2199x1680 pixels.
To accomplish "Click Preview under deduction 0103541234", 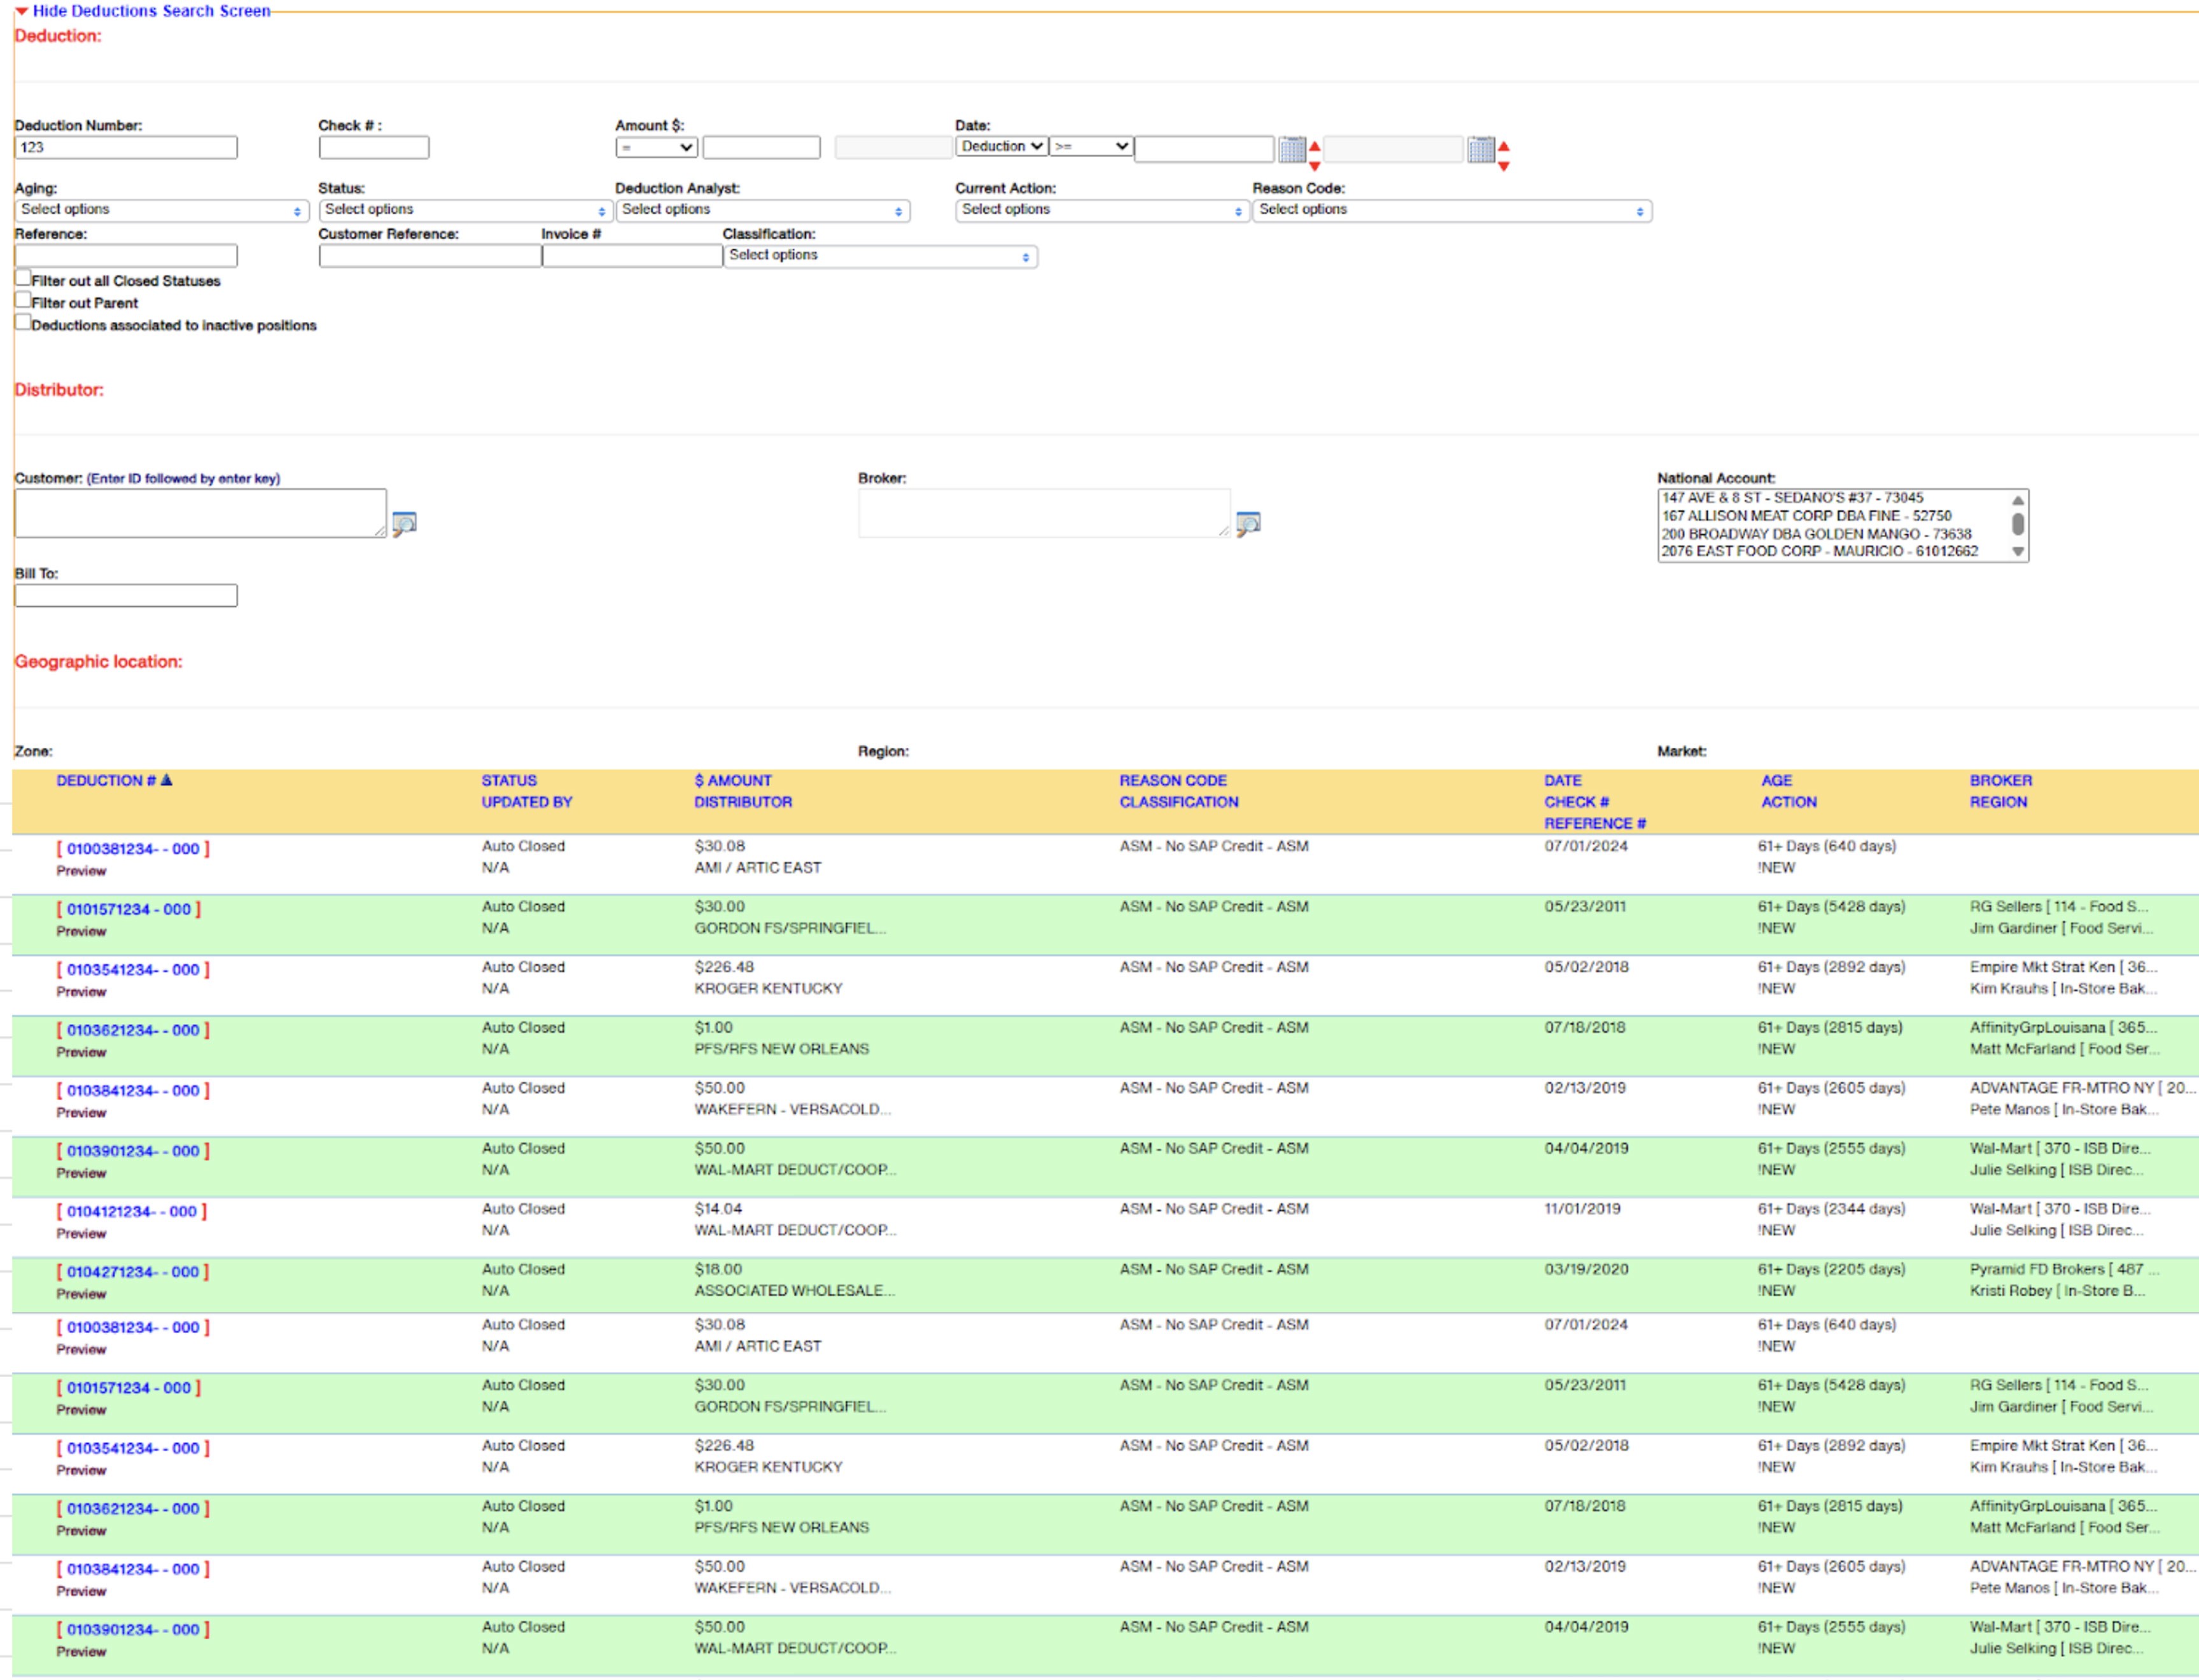I will pyautogui.click(x=81, y=992).
